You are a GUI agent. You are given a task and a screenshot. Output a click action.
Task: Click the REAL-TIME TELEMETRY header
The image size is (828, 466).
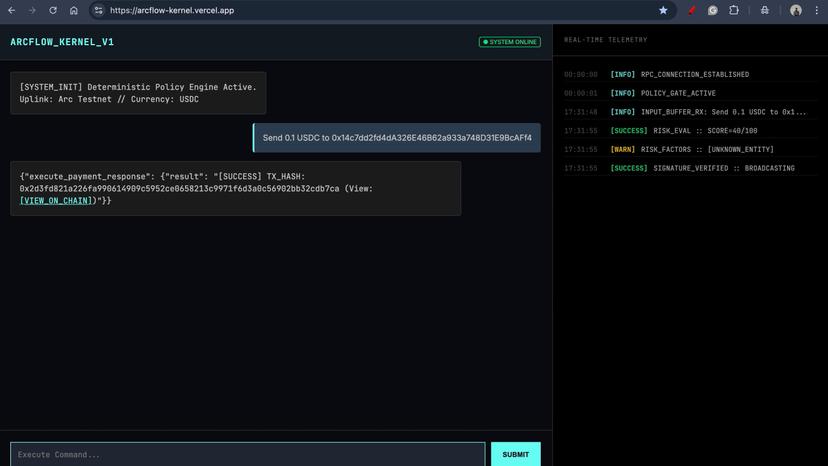point(606,40)
